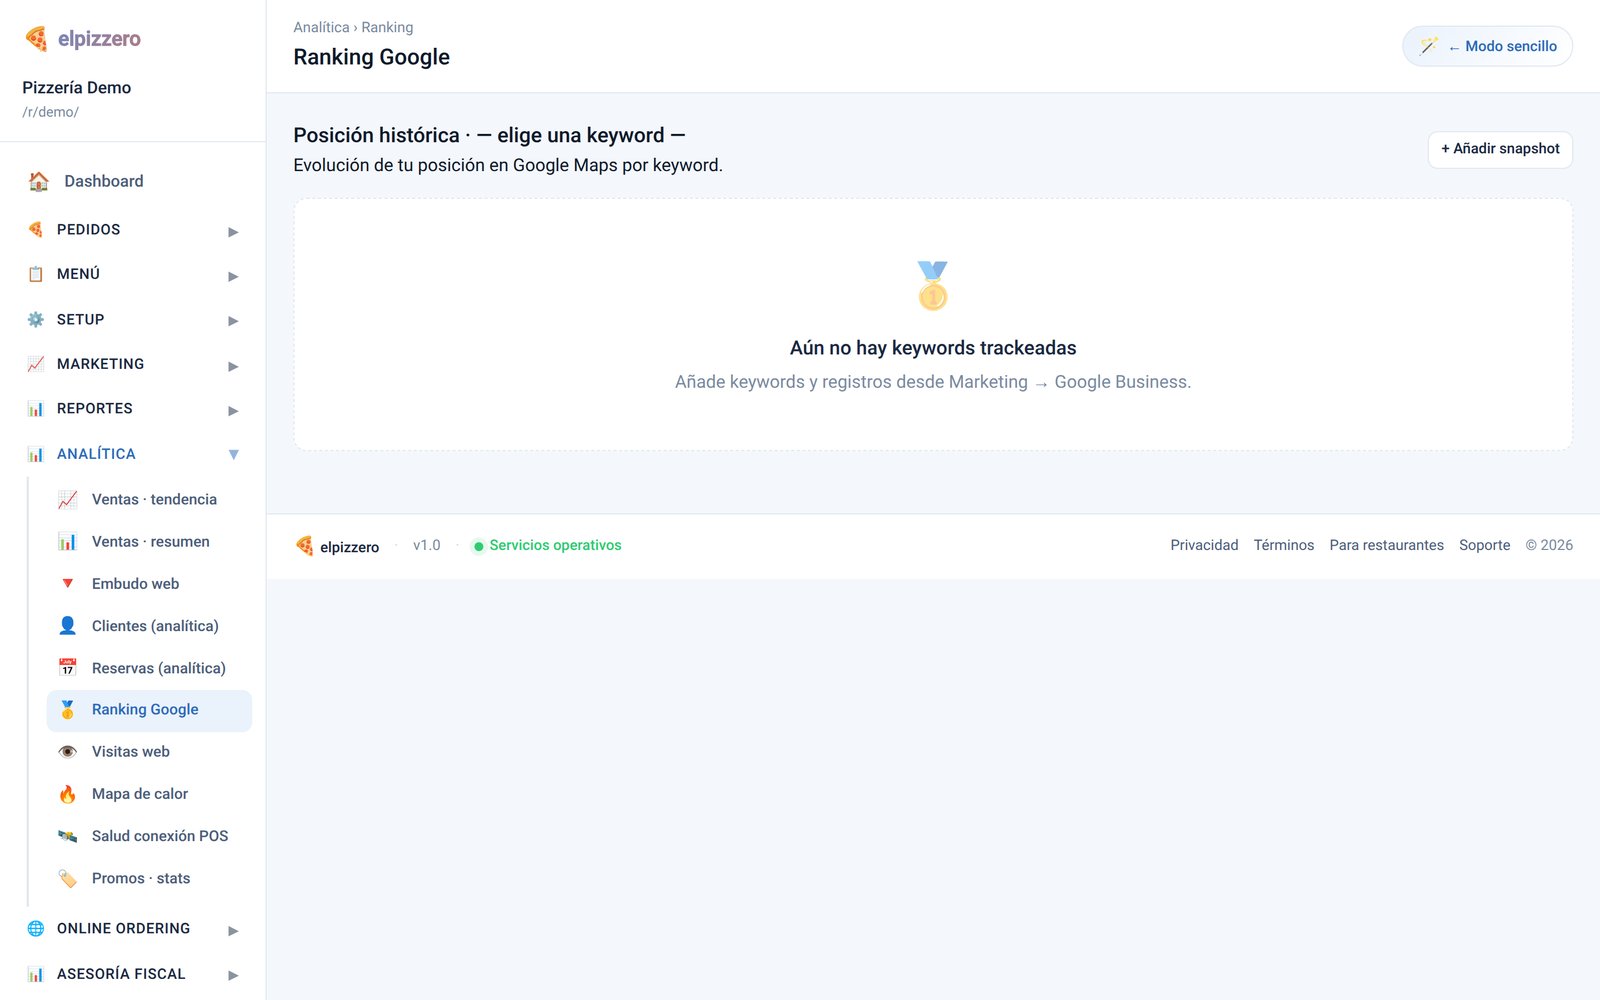1600x1000 pixels.
Task: Click the Reservas calendar icon
Action: tap(67, 667)
